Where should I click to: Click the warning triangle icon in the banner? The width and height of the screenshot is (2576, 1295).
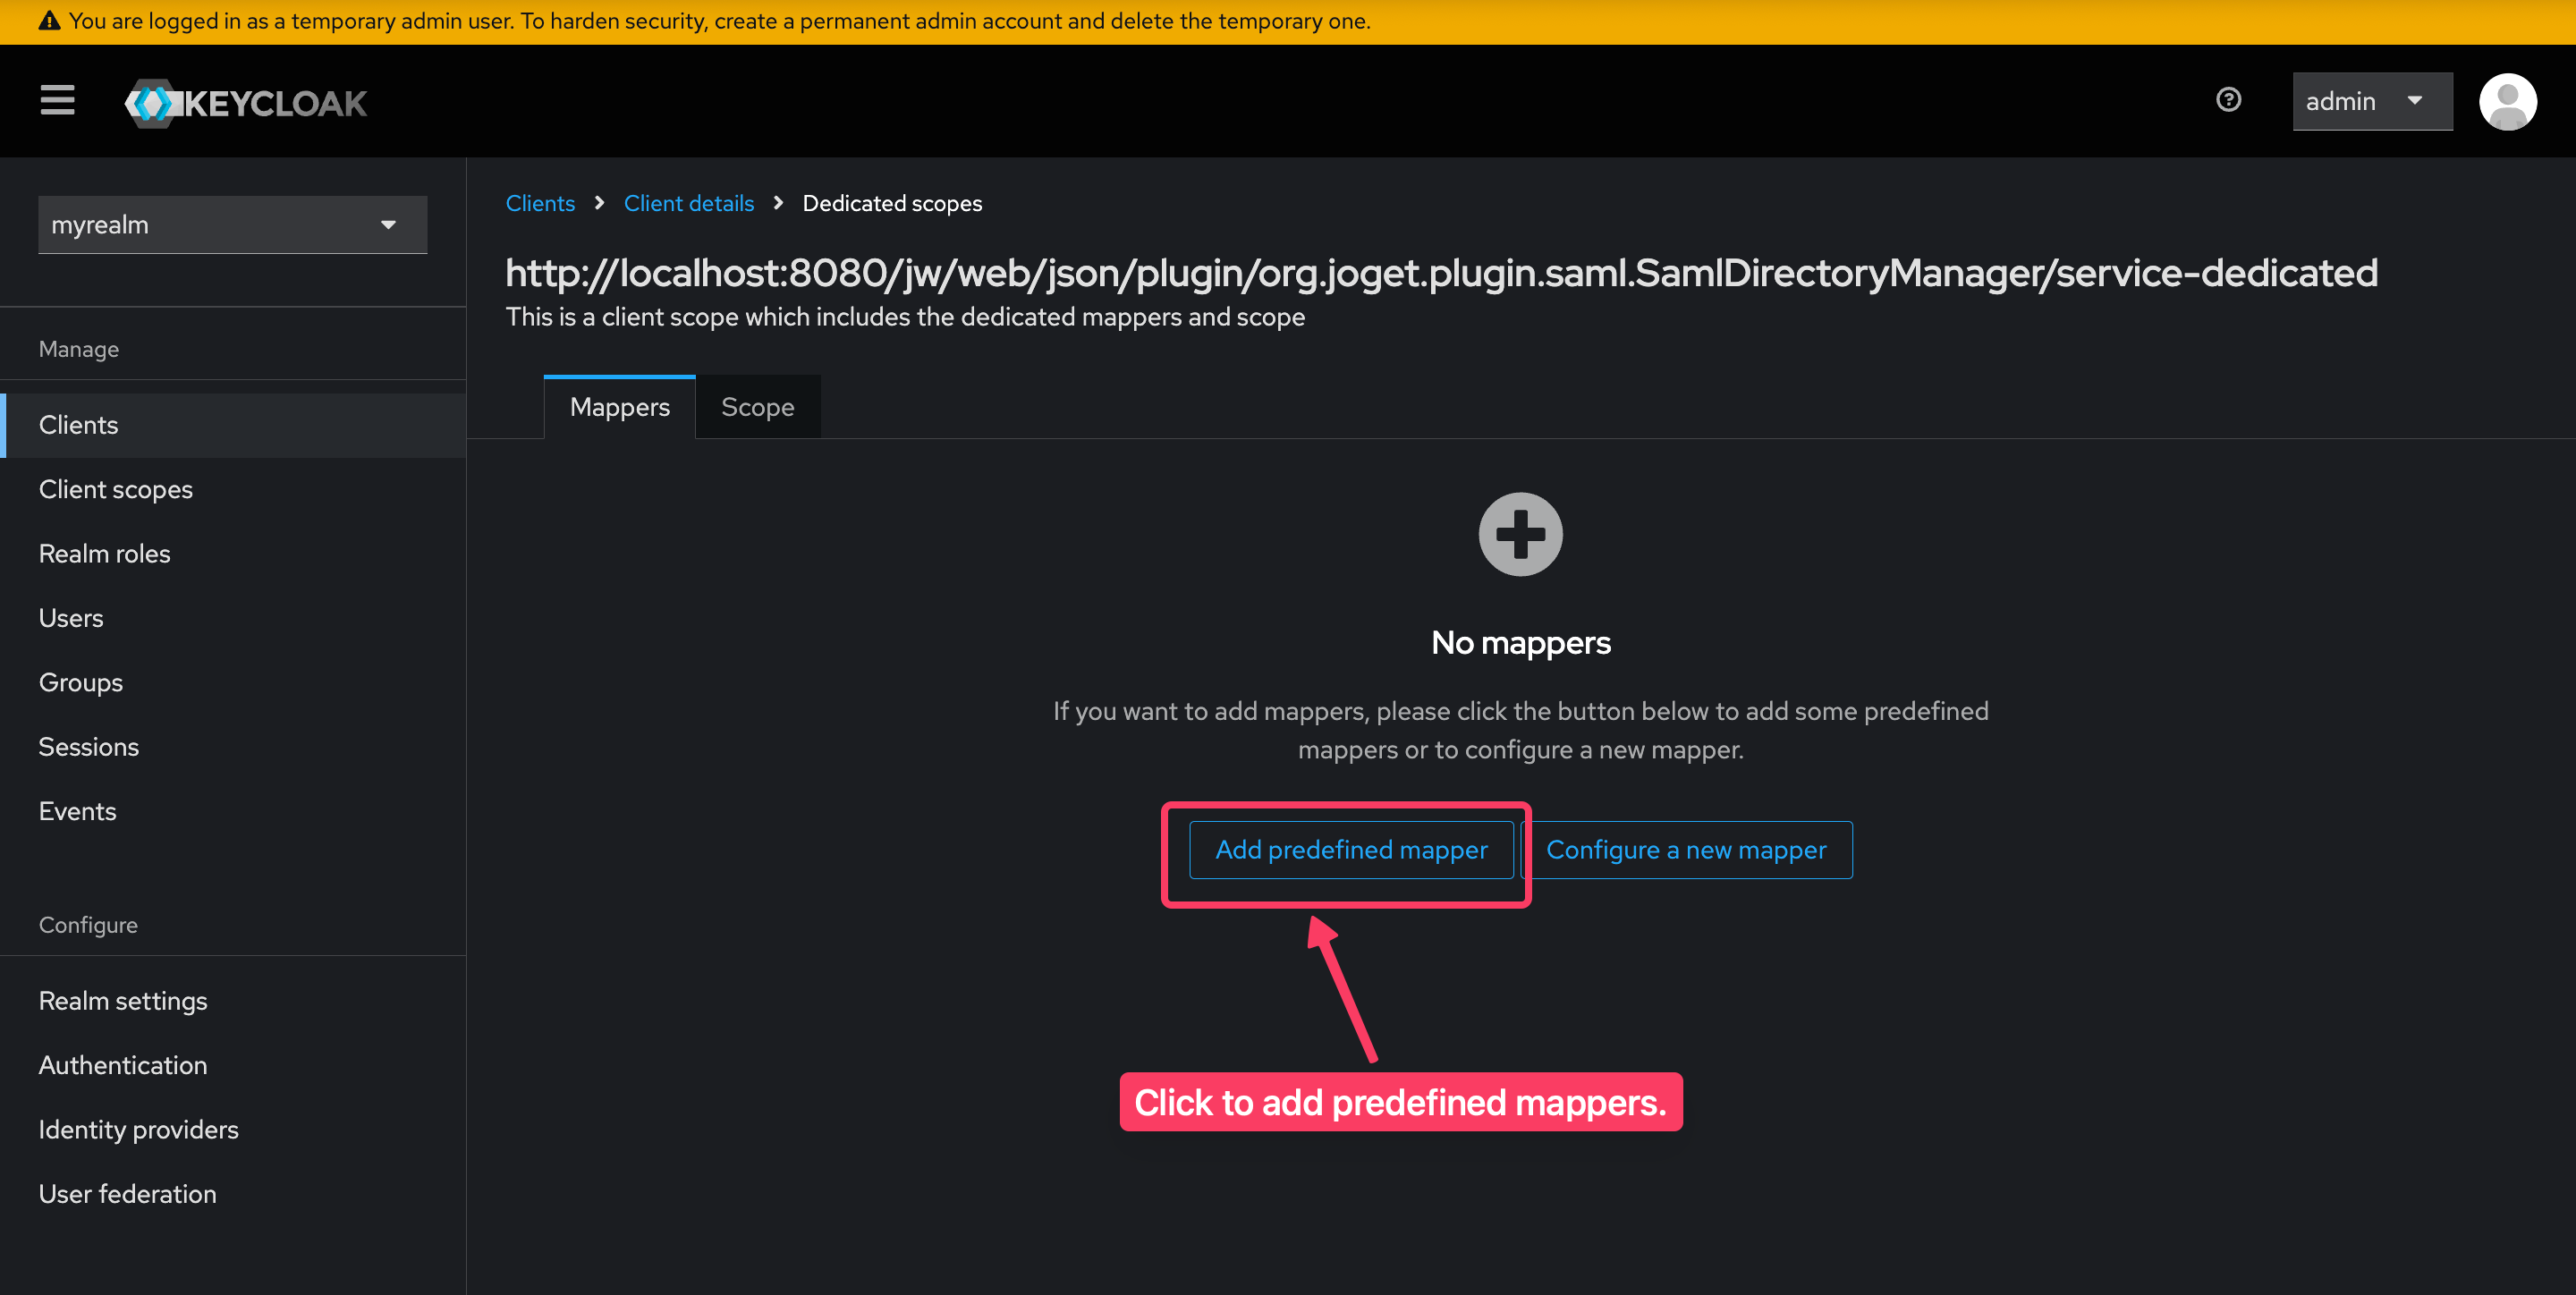[49, 21]
